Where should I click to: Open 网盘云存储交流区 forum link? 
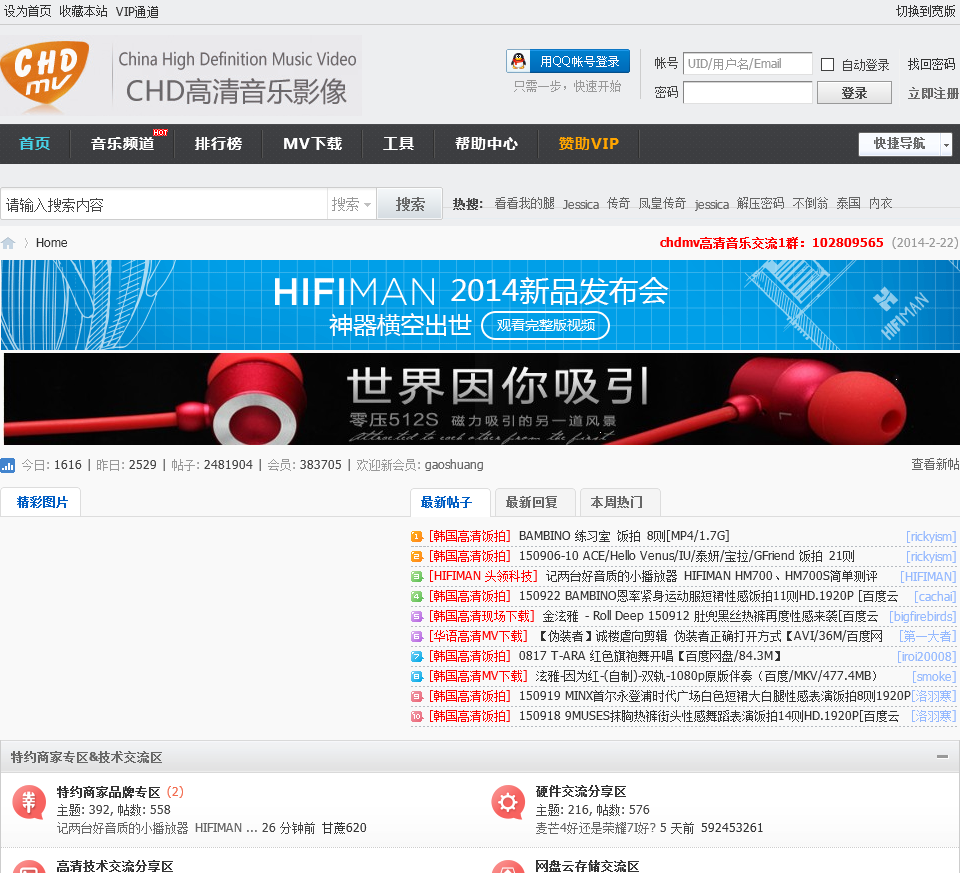pos(587,866)
